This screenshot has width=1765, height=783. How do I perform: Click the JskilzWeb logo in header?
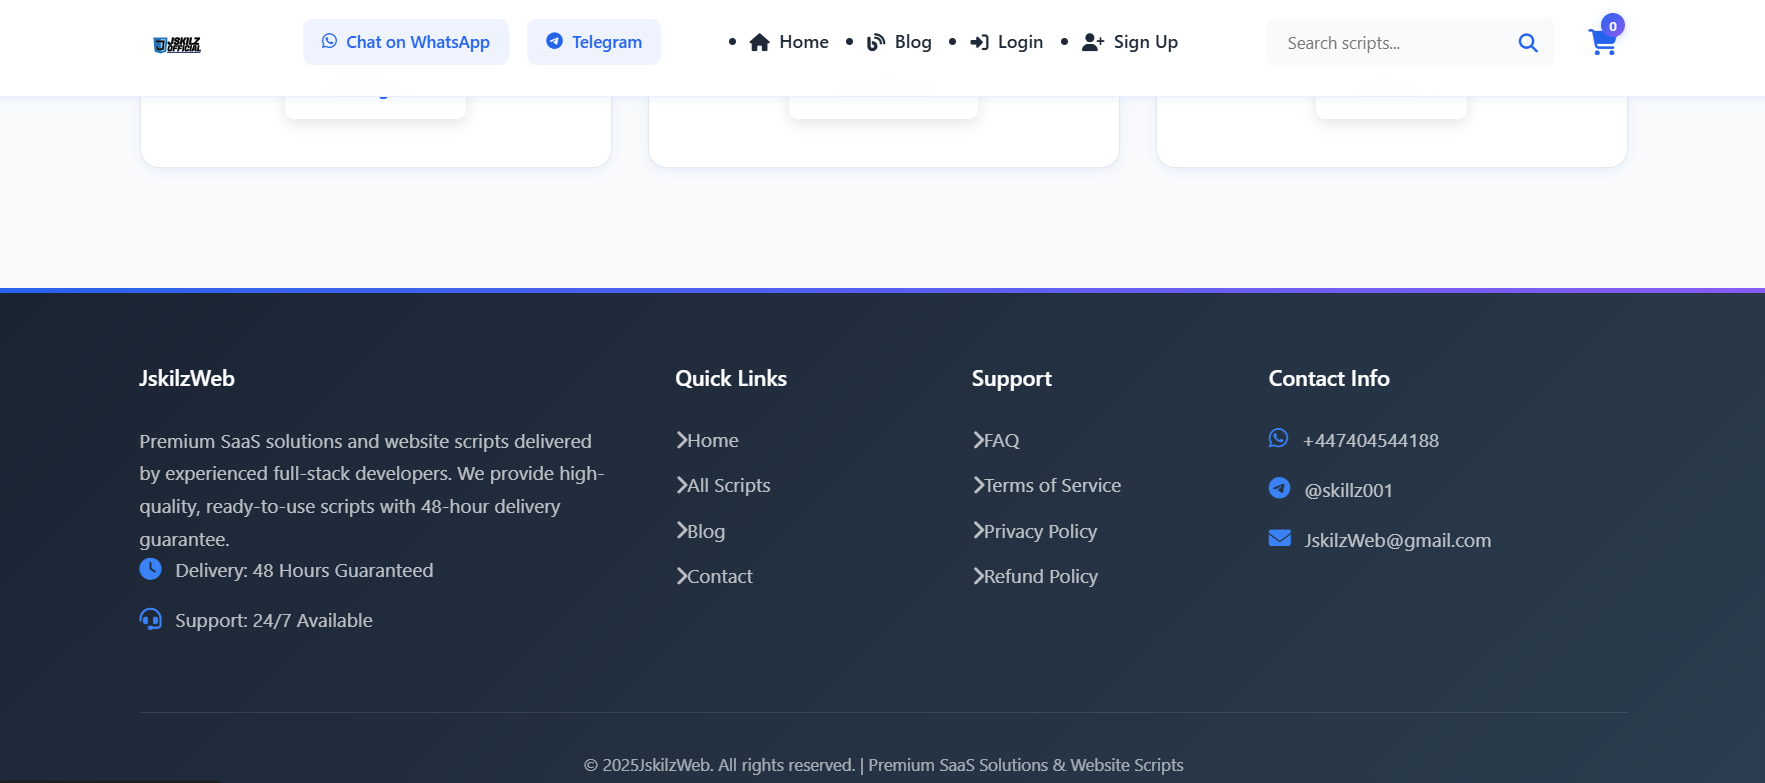point(177,44)
